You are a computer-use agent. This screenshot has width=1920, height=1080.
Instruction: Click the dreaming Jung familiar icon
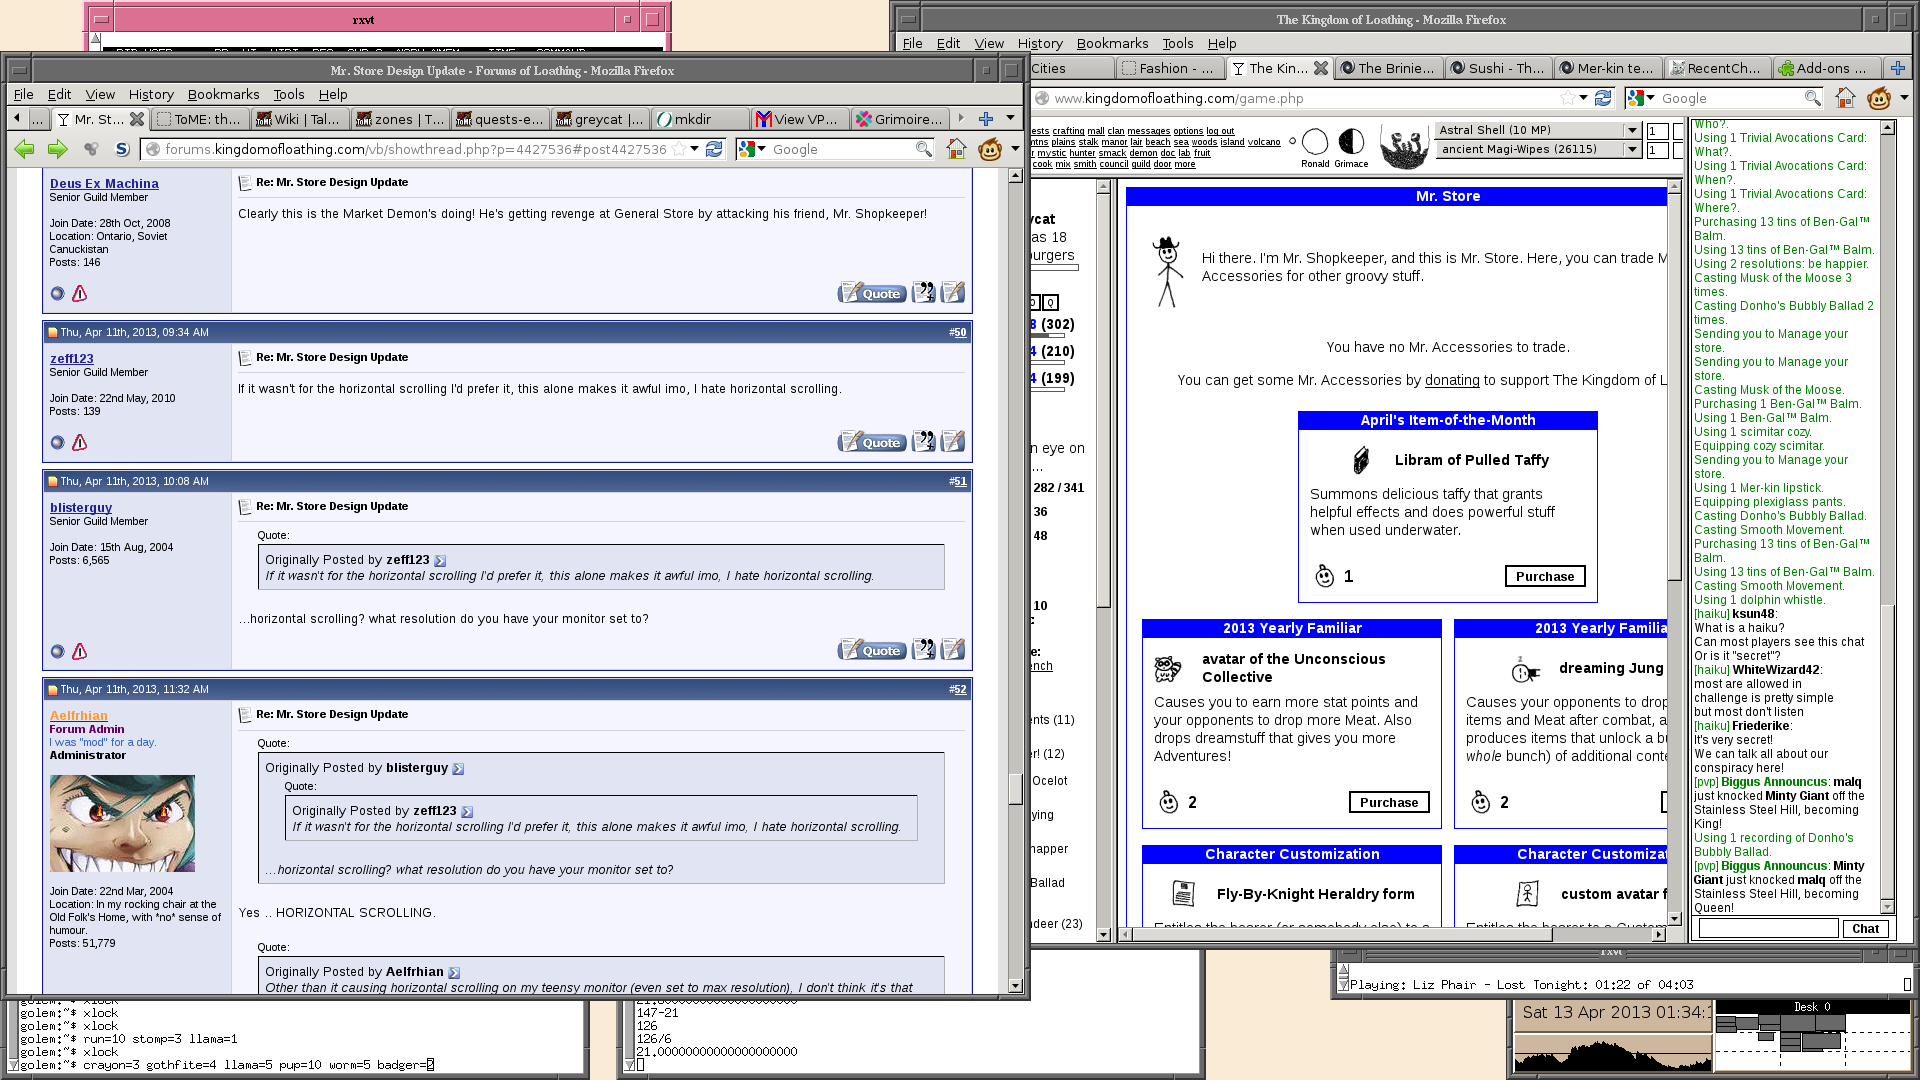click(x=1524, y=669)
